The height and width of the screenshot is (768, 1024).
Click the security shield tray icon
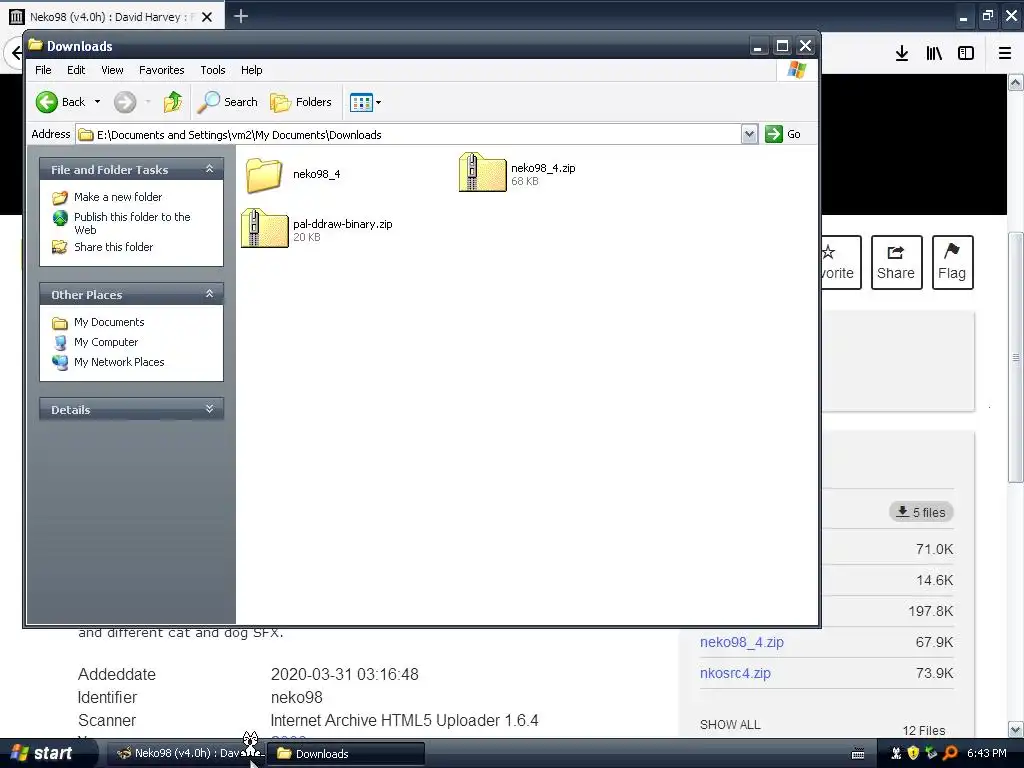[913, 753]
